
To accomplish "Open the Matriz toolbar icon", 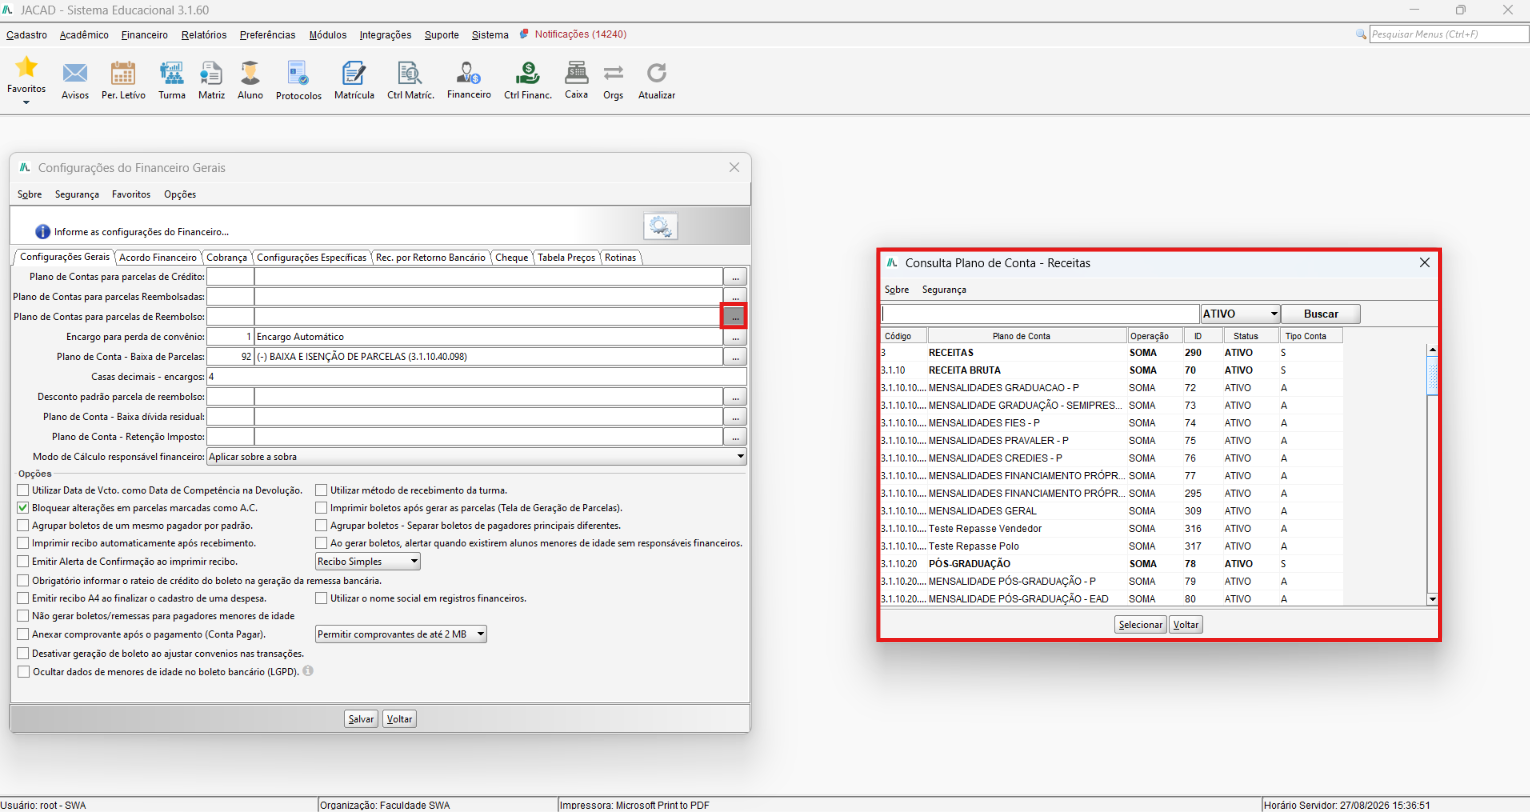I will click(211, 73).
